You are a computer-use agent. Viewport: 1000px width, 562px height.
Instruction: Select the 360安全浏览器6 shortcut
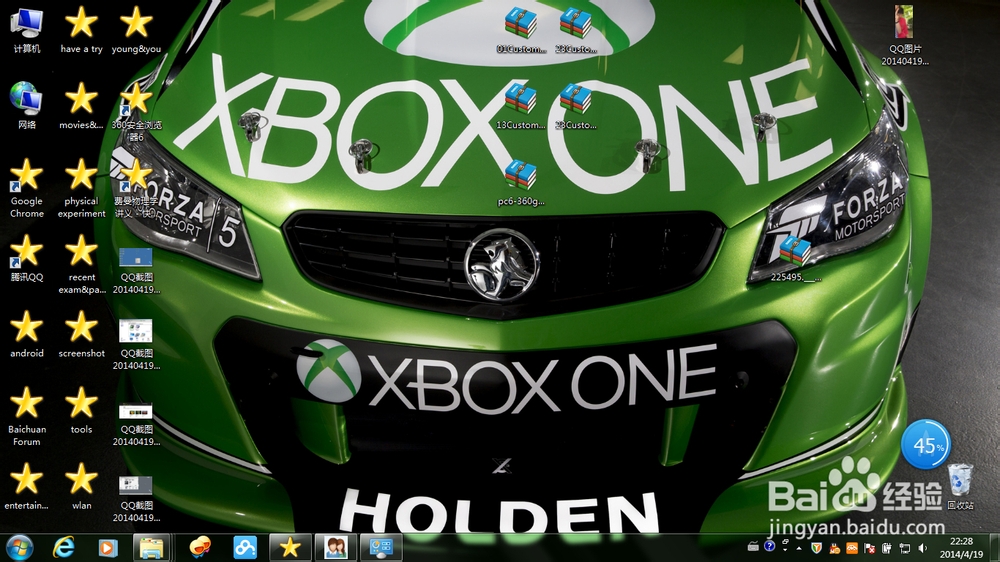click(x=136, y=112)
